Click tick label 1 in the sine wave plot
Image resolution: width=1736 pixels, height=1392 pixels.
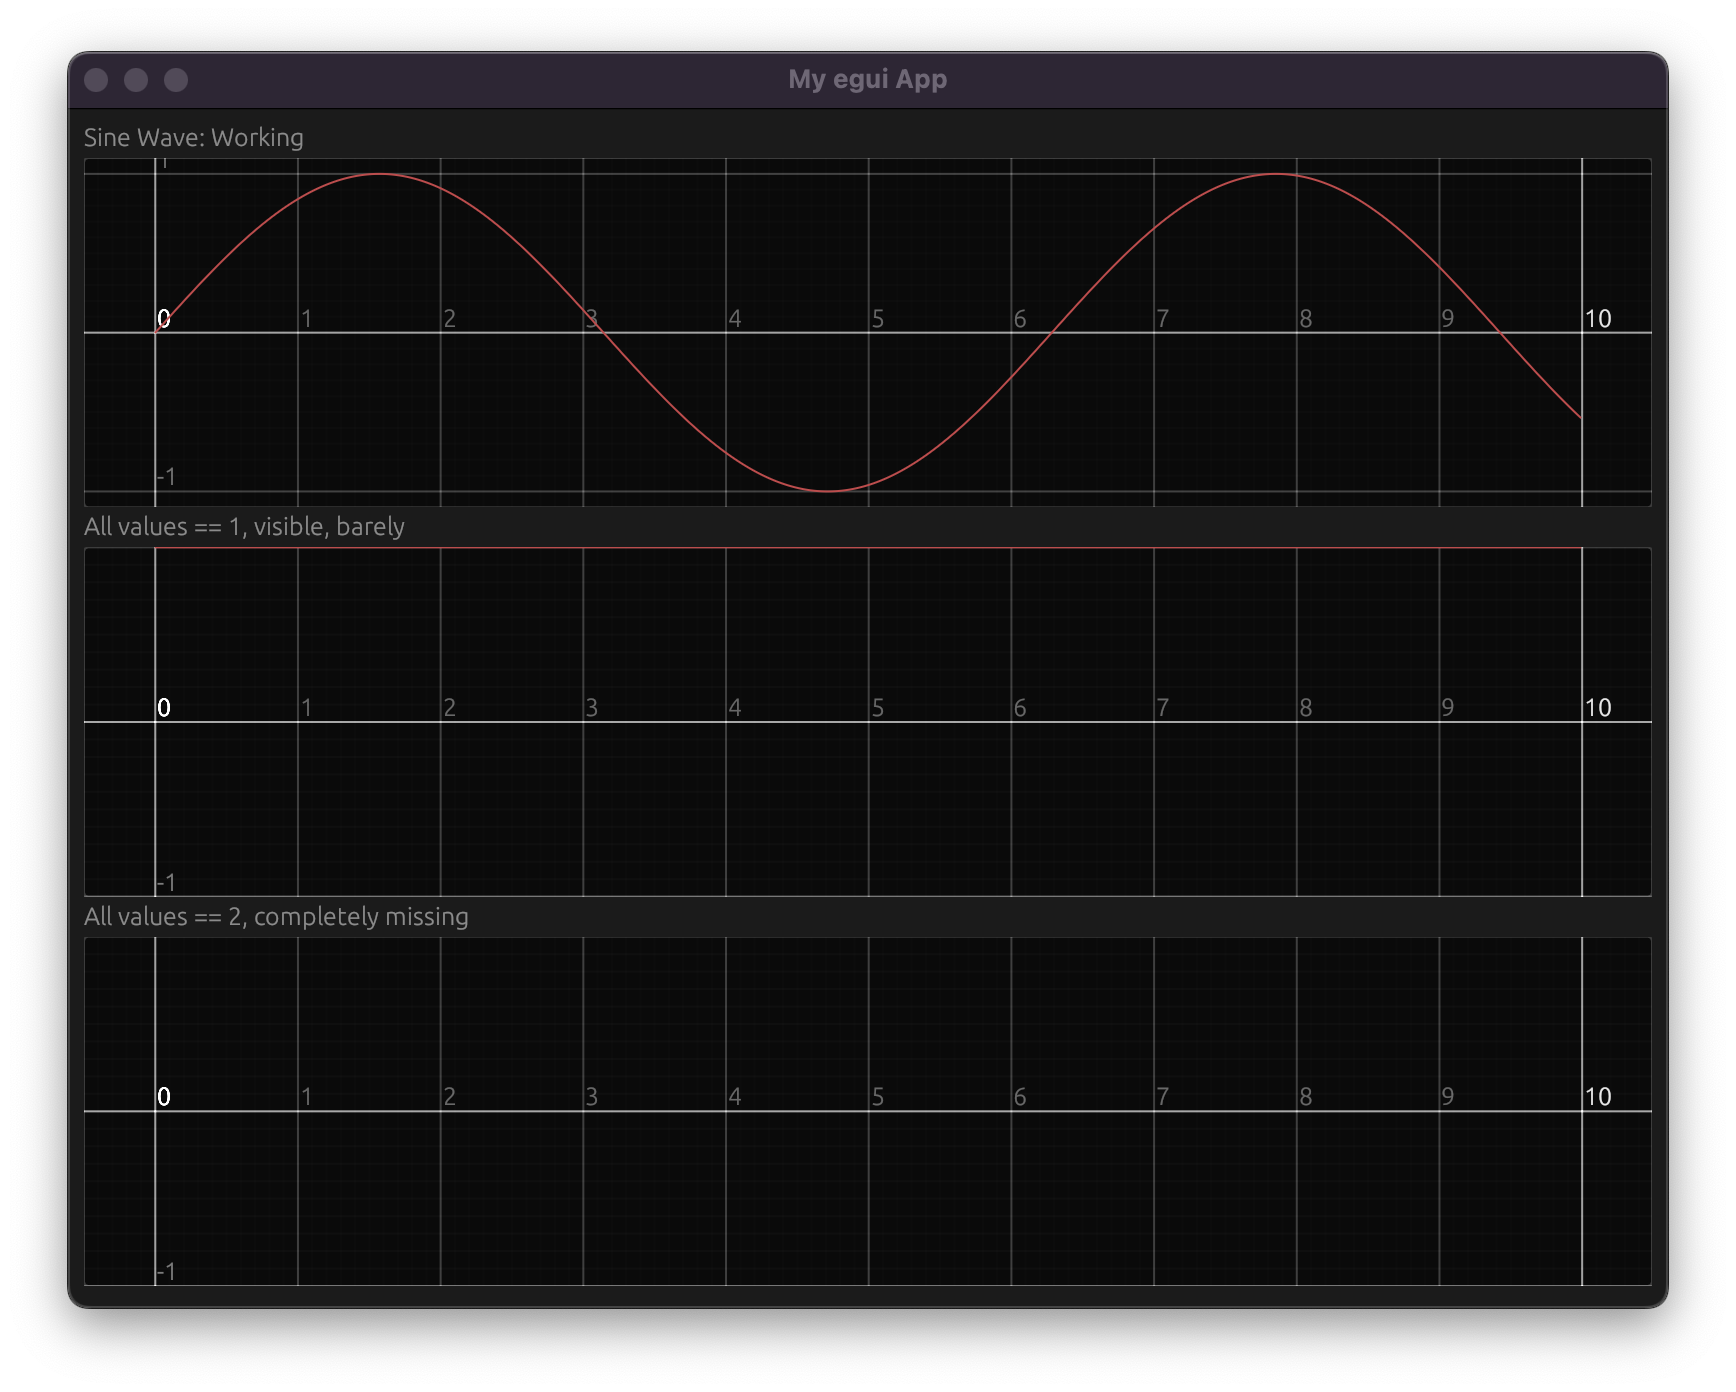pyautogui.click(x=307, y=319)
